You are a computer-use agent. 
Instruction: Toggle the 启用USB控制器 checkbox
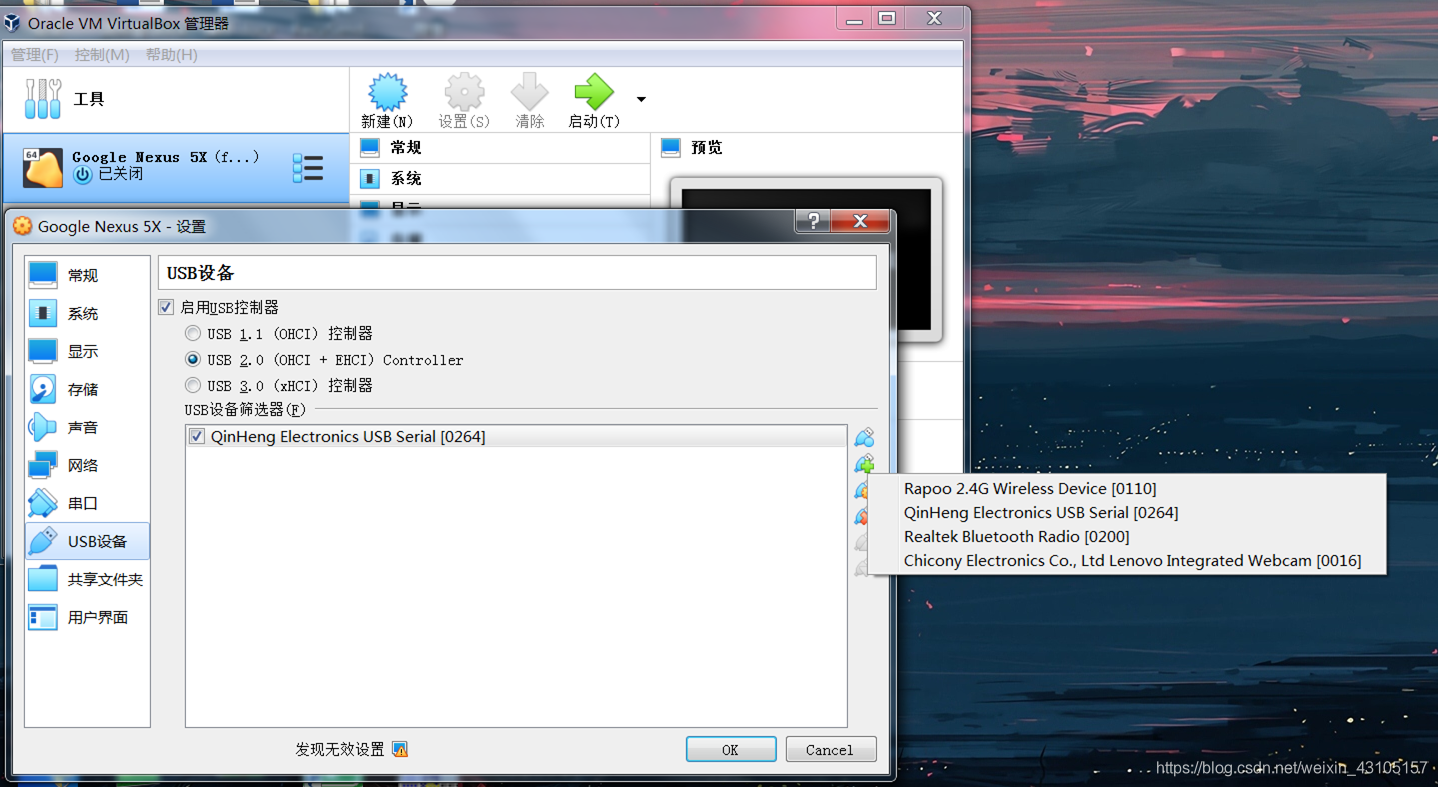click(x=166, y=307)
